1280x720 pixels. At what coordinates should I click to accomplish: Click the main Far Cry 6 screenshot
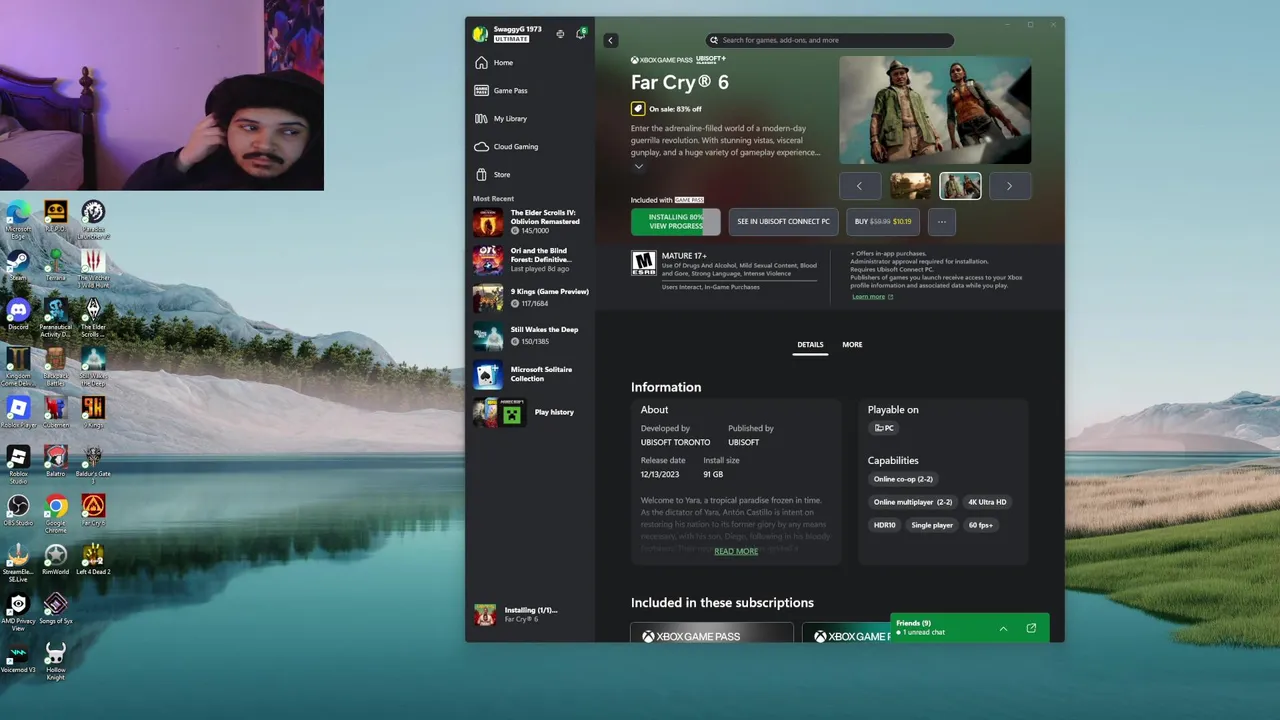pos(935,109)
